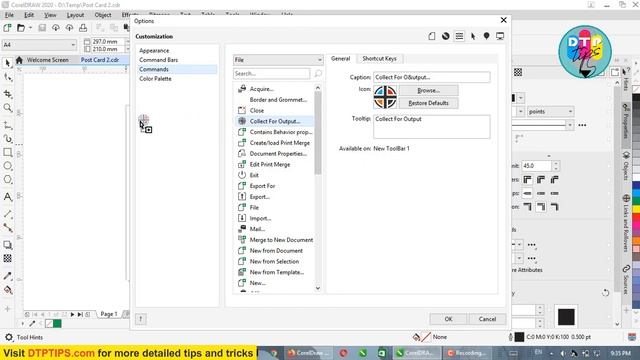Viewport: 640px width, 360px height.
Task: Open the View menu
Action: tap(50, 15)
